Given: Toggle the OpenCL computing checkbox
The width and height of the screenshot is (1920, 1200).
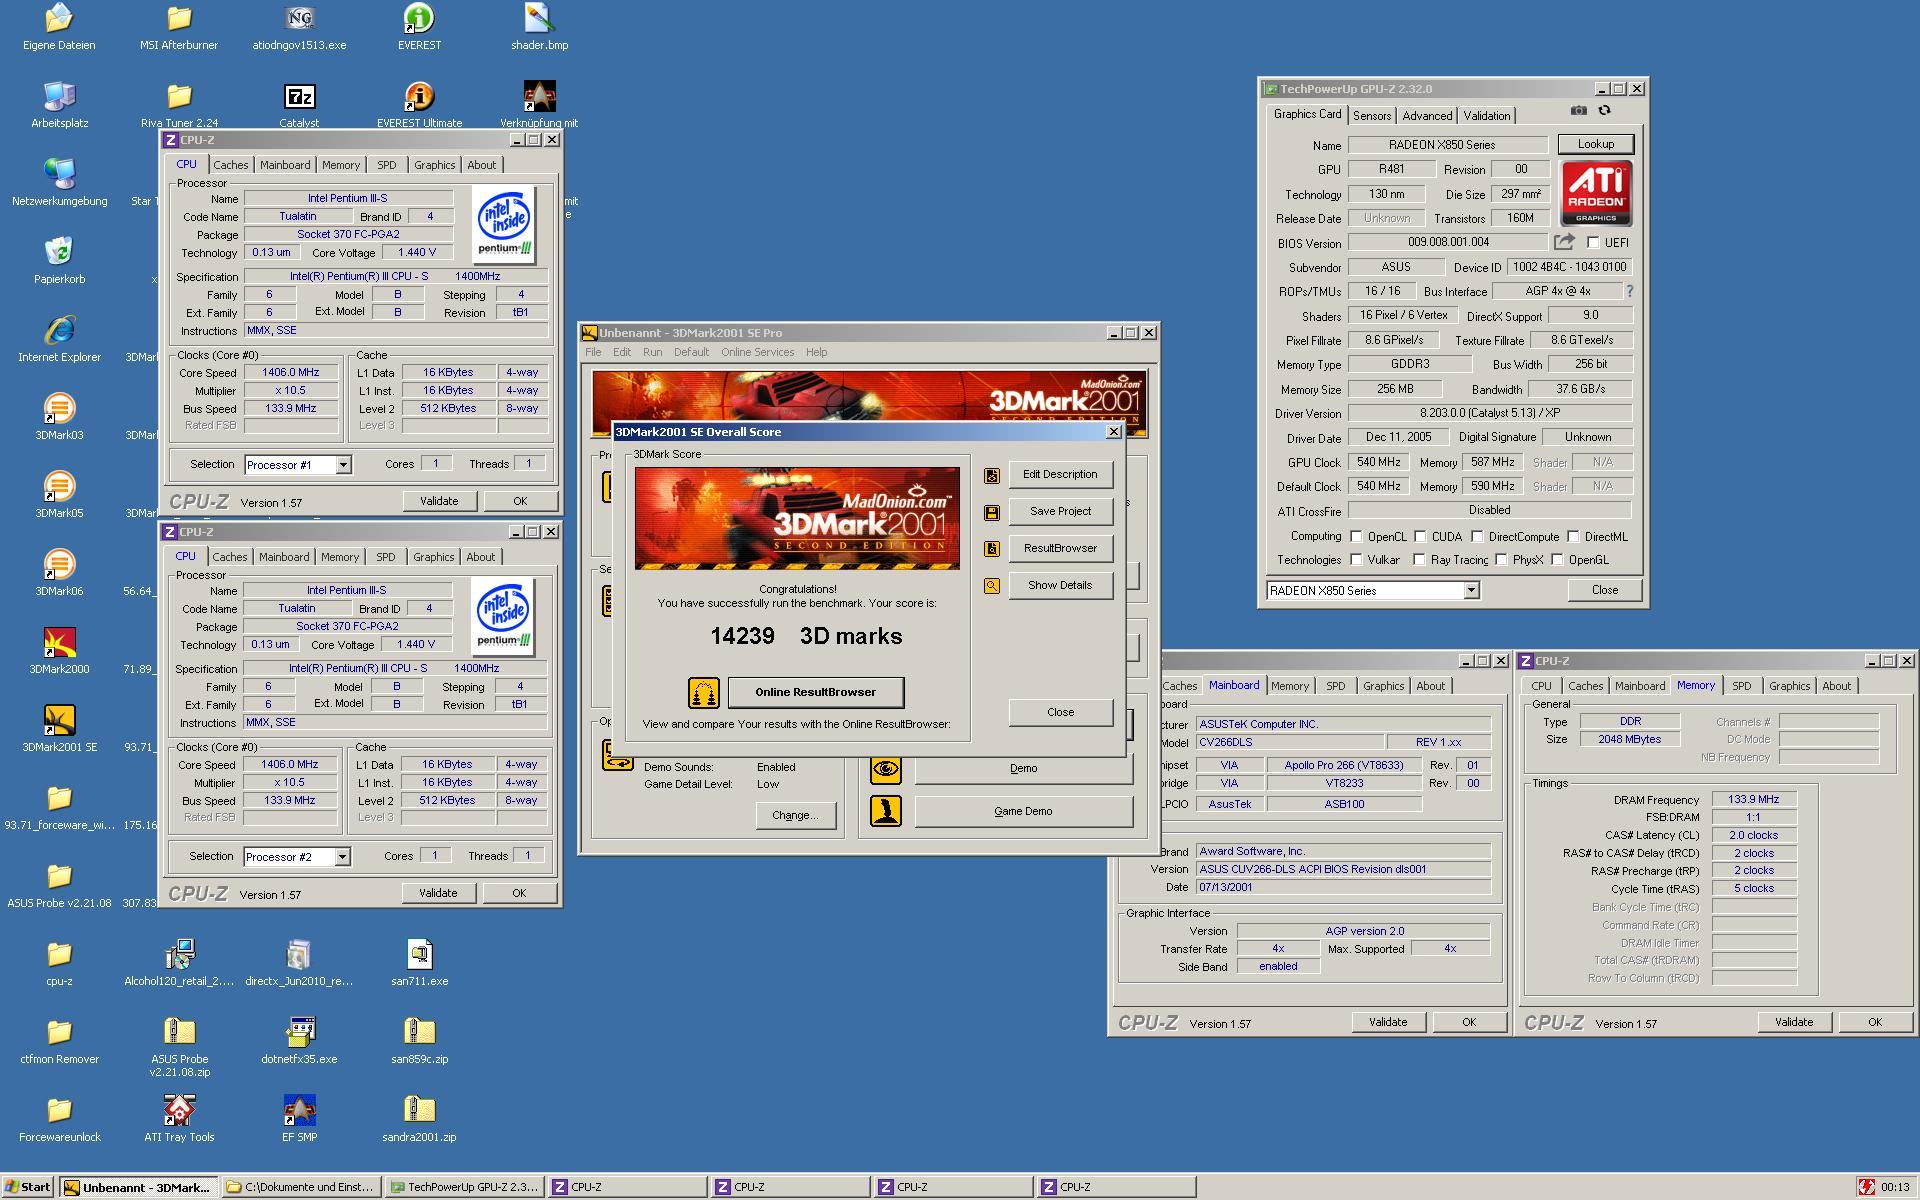Looking at the screenshot, I should point(1357,536).
